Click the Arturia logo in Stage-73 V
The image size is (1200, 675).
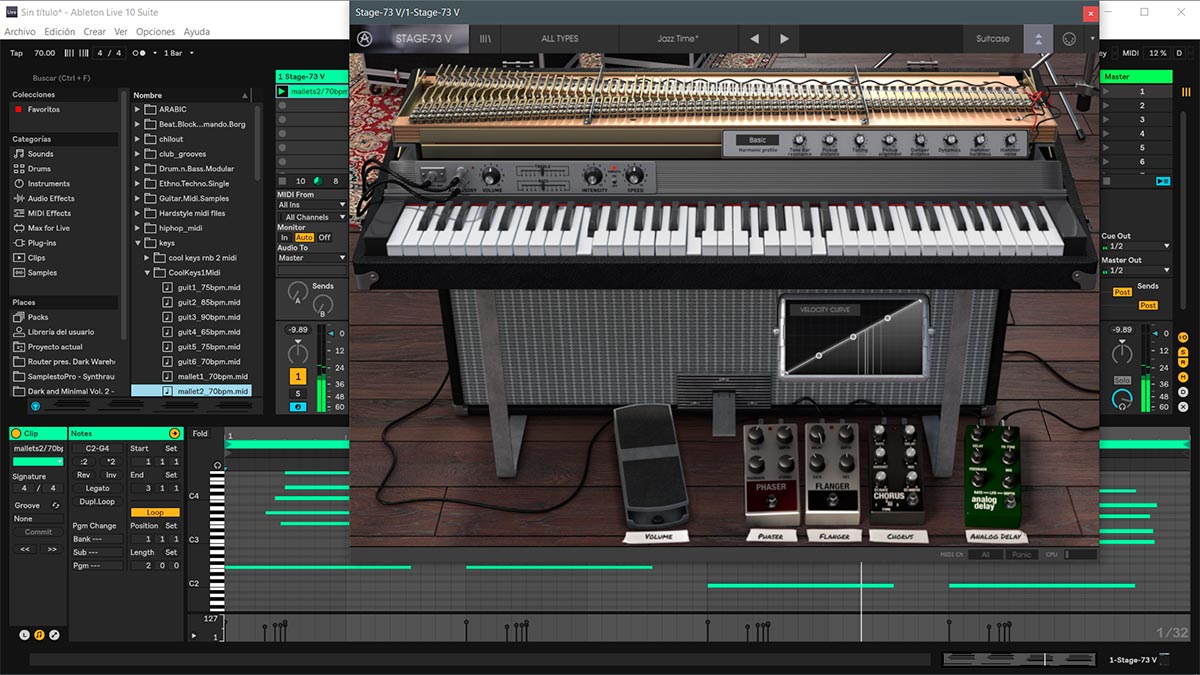364,39
